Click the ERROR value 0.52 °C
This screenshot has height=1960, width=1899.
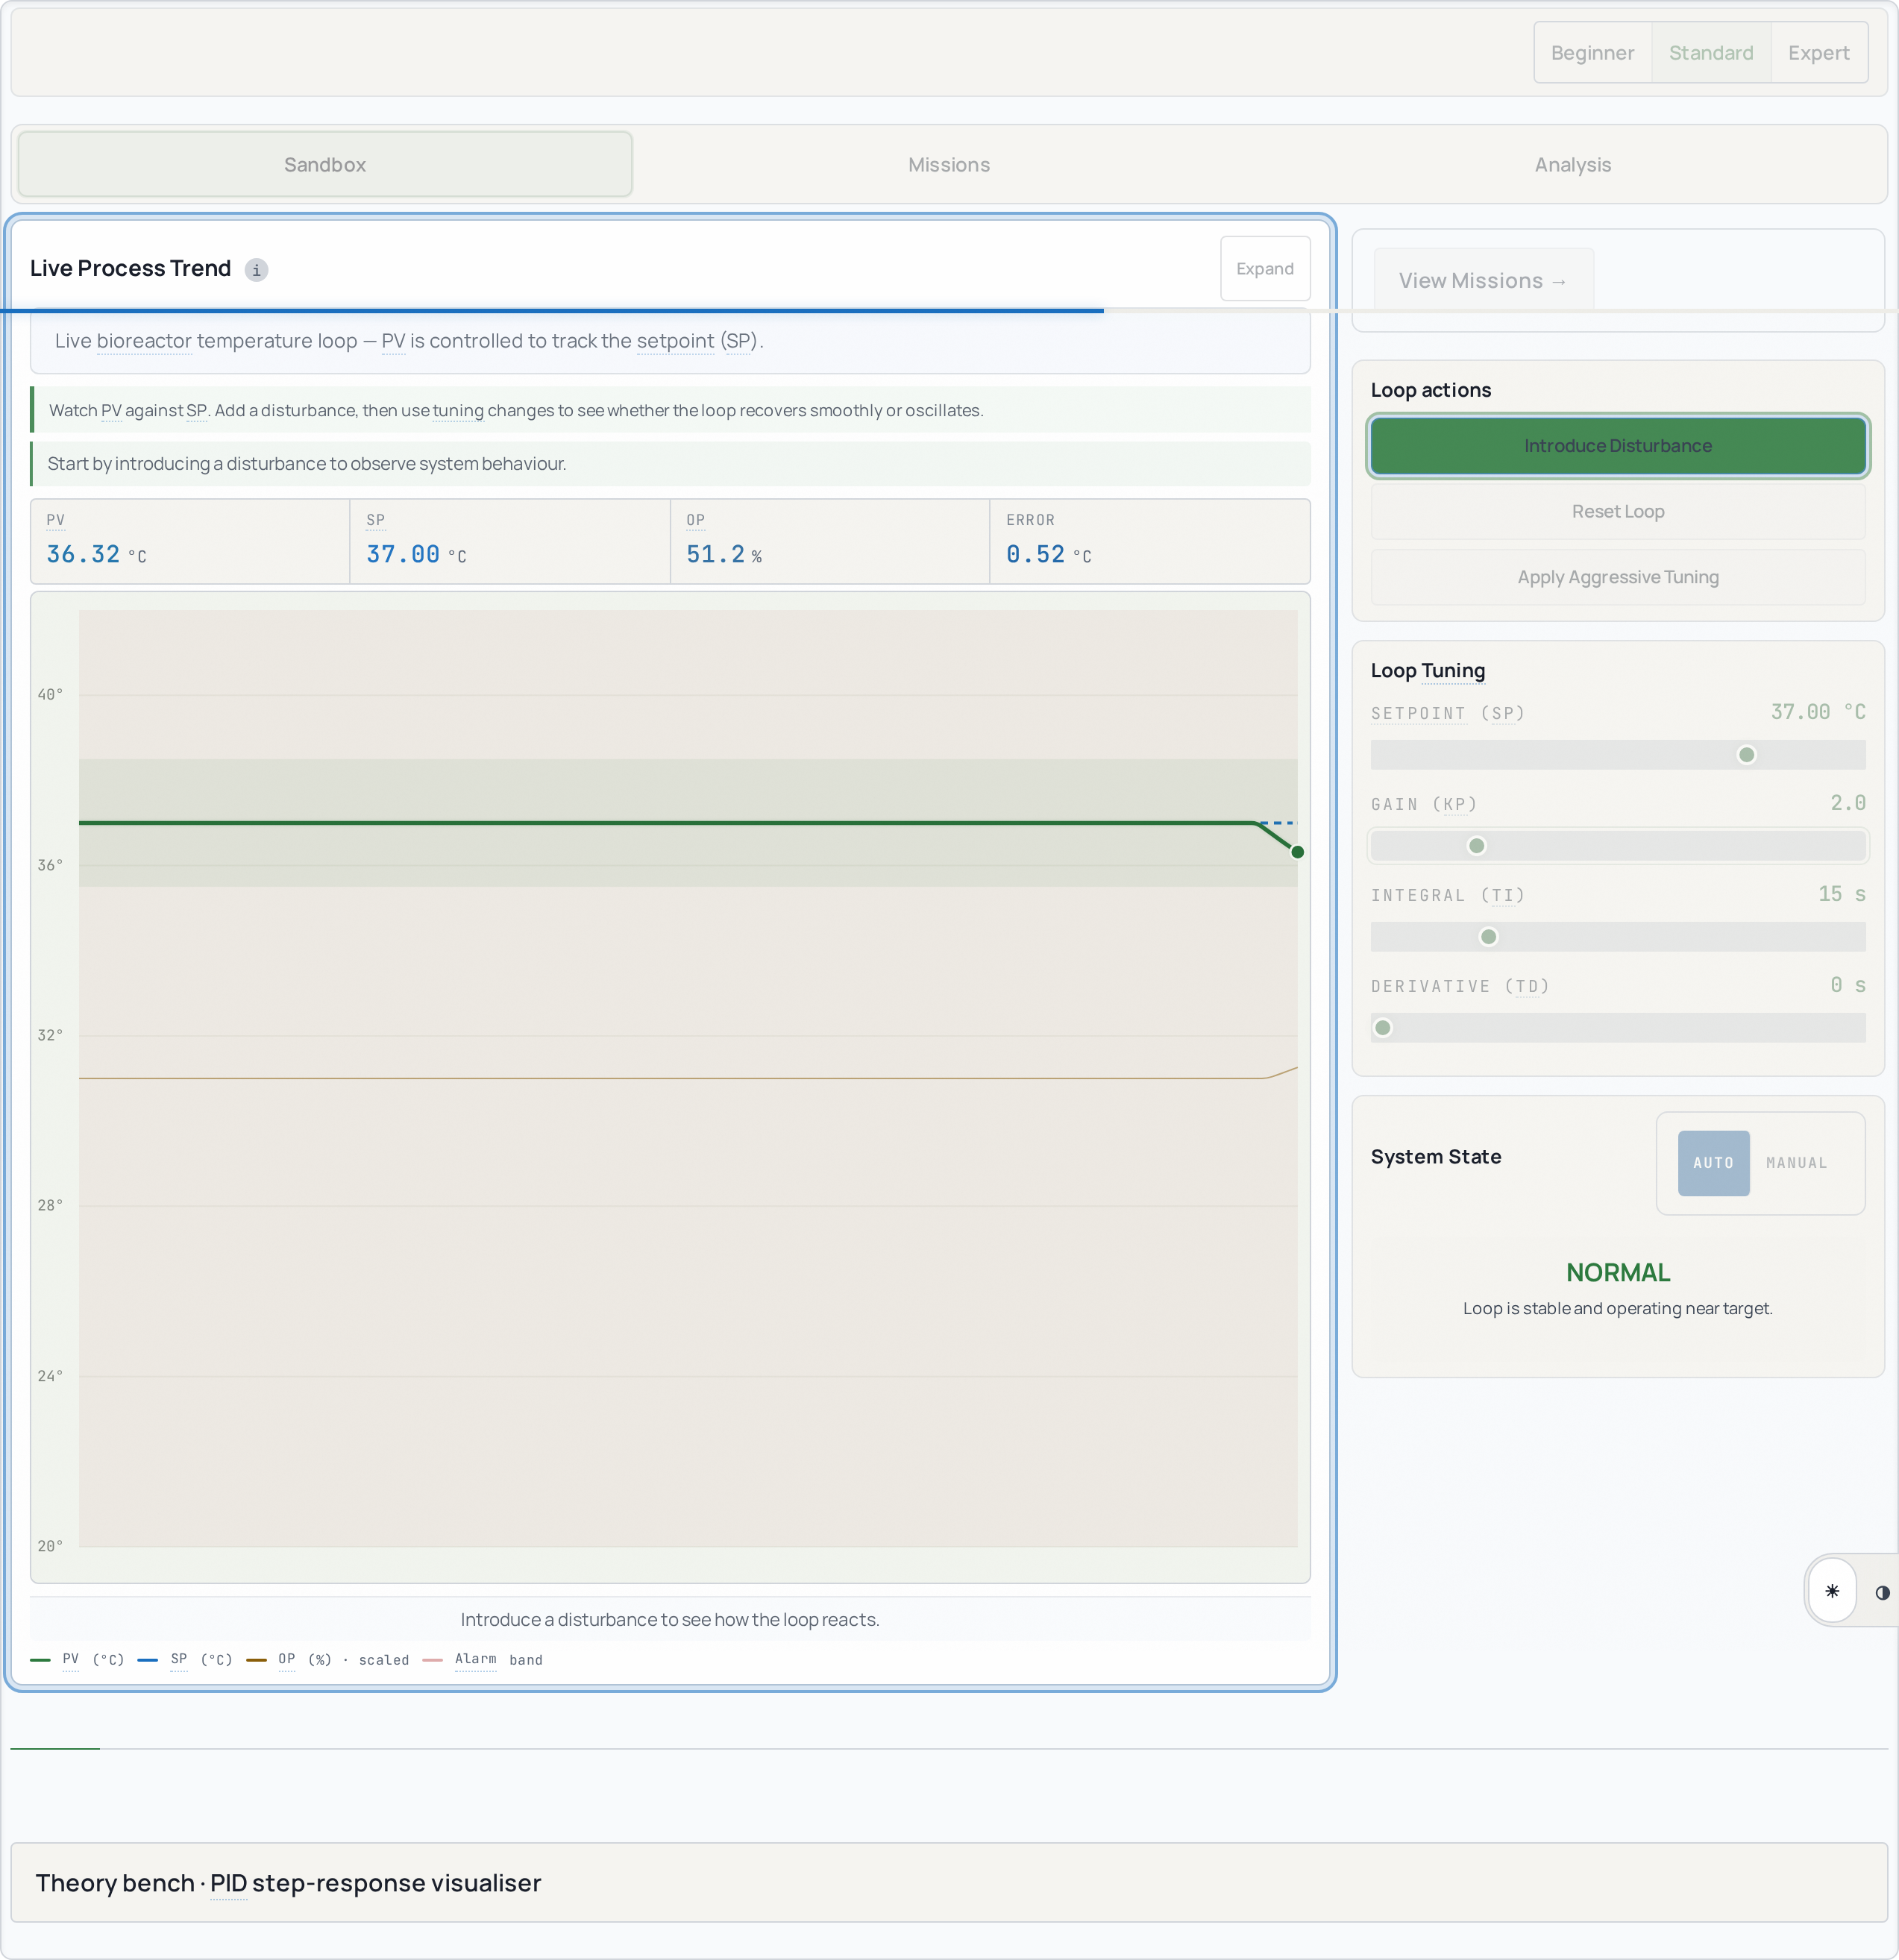[1049, 555]
